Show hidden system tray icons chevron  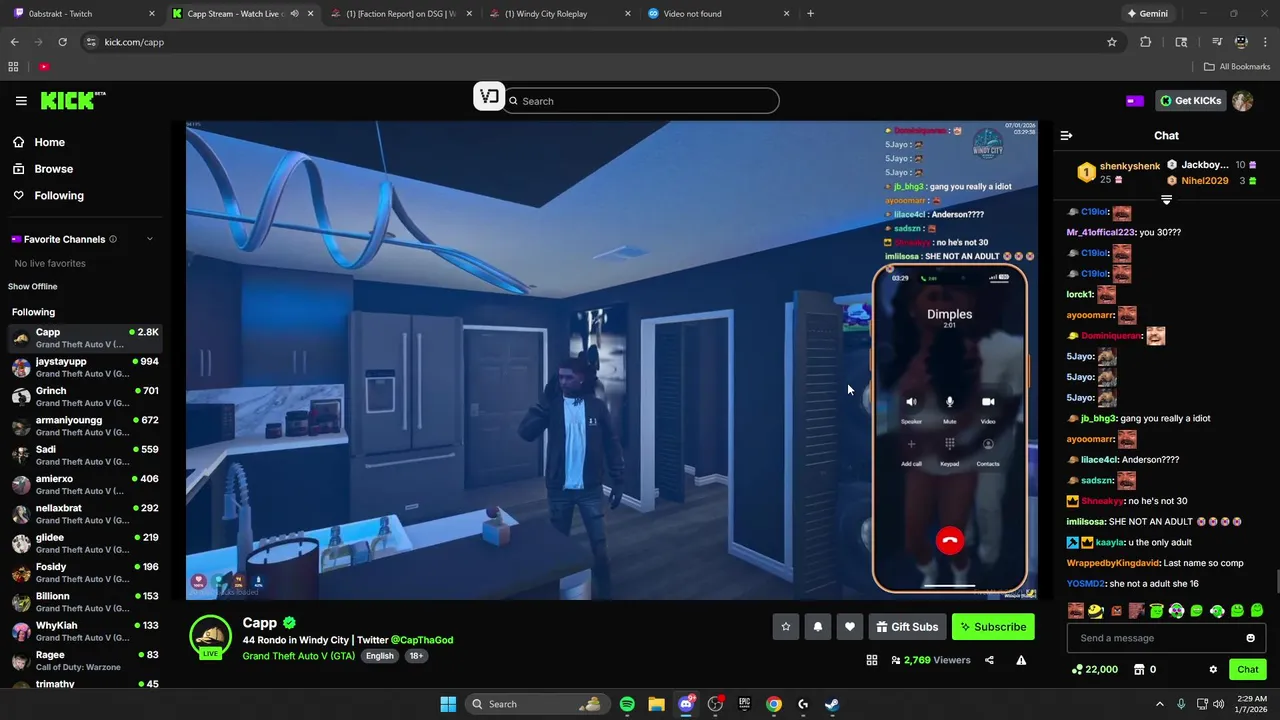pos(1160,704)
